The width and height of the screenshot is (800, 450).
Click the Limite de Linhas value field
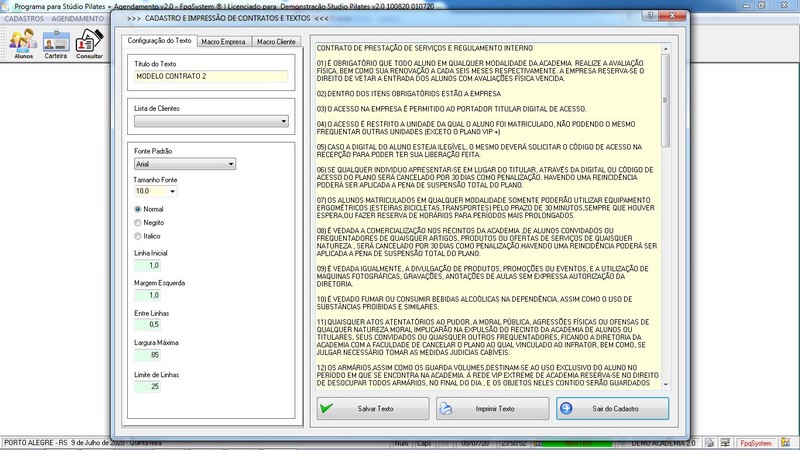tap(147, 387)
